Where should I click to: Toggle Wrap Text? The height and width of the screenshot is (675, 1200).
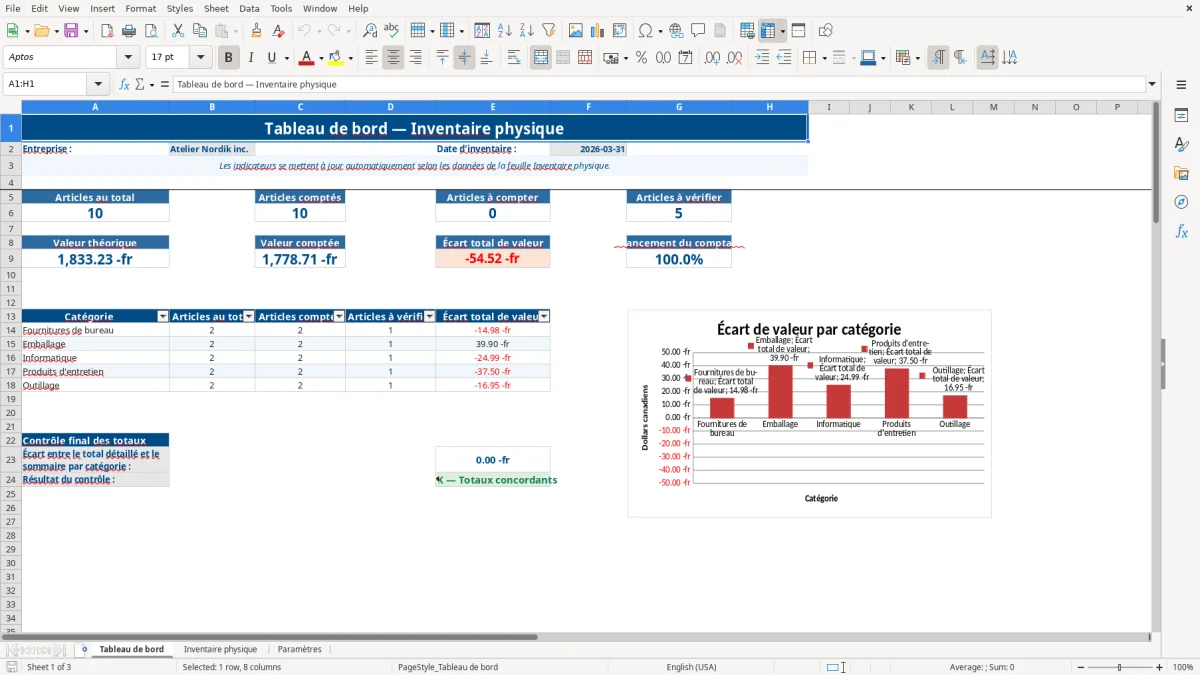(514, 58)
